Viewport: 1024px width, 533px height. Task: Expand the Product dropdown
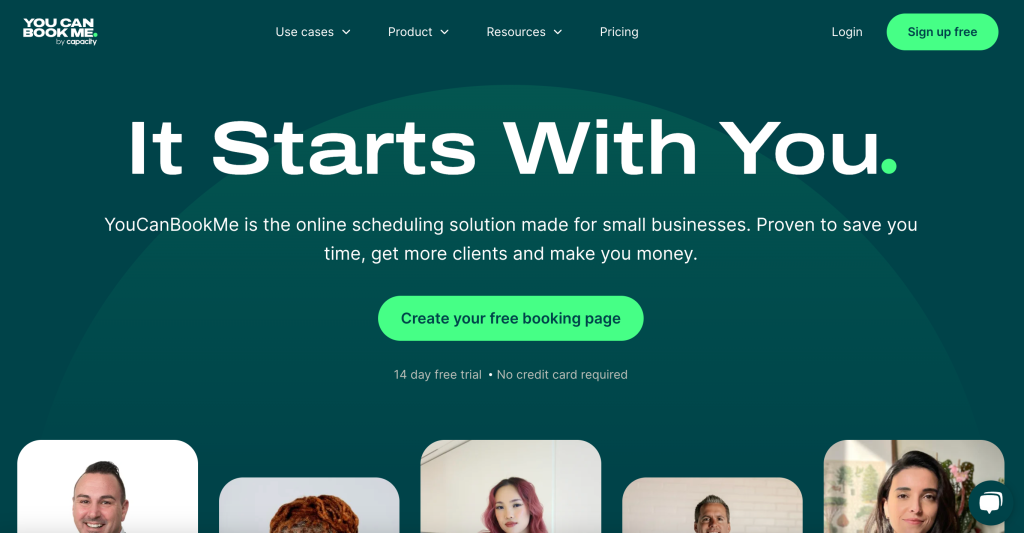[418, 32]
